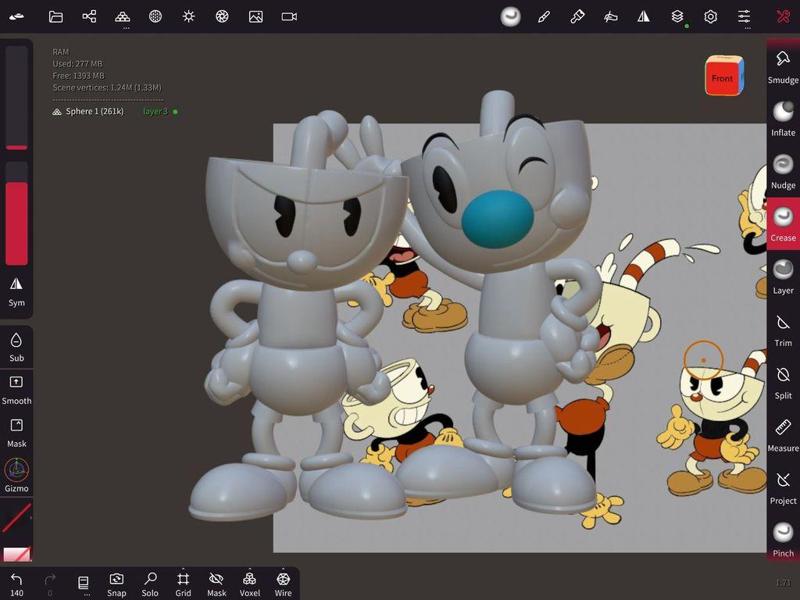Click the undo button showing 140
This screenshot has height=600, width=800.
pyautogui.click(x=18, y=581)
